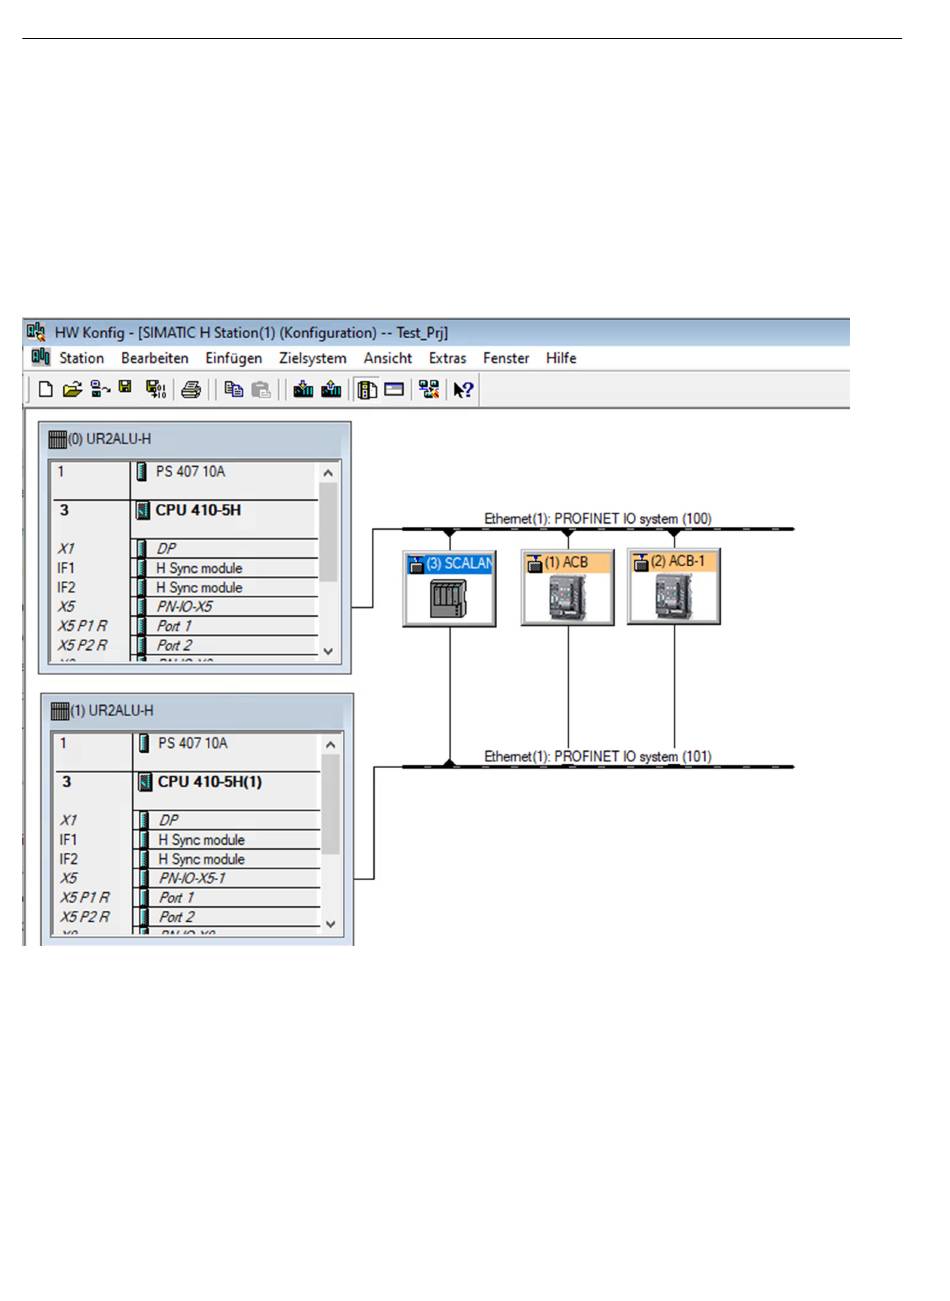Viewport: 950px width, 1301px height.
Task: Open the Extras menu
Action: 448,358
